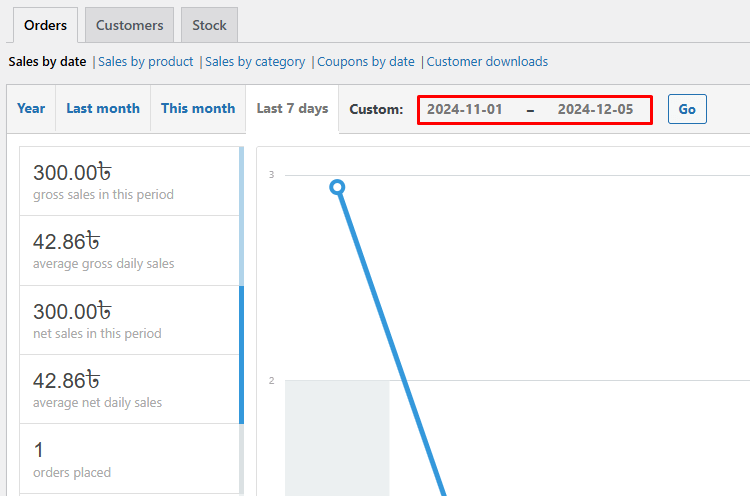The width and height of the screenshot is (750, 496).
Task: View the Sales by product report
Action: pos(146,62)
